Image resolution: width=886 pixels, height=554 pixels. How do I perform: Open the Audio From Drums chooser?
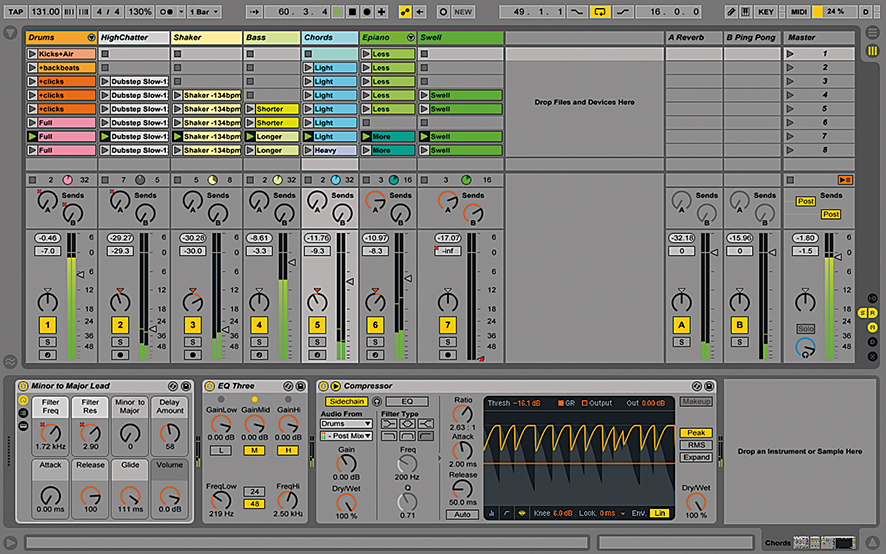[346, 423]
